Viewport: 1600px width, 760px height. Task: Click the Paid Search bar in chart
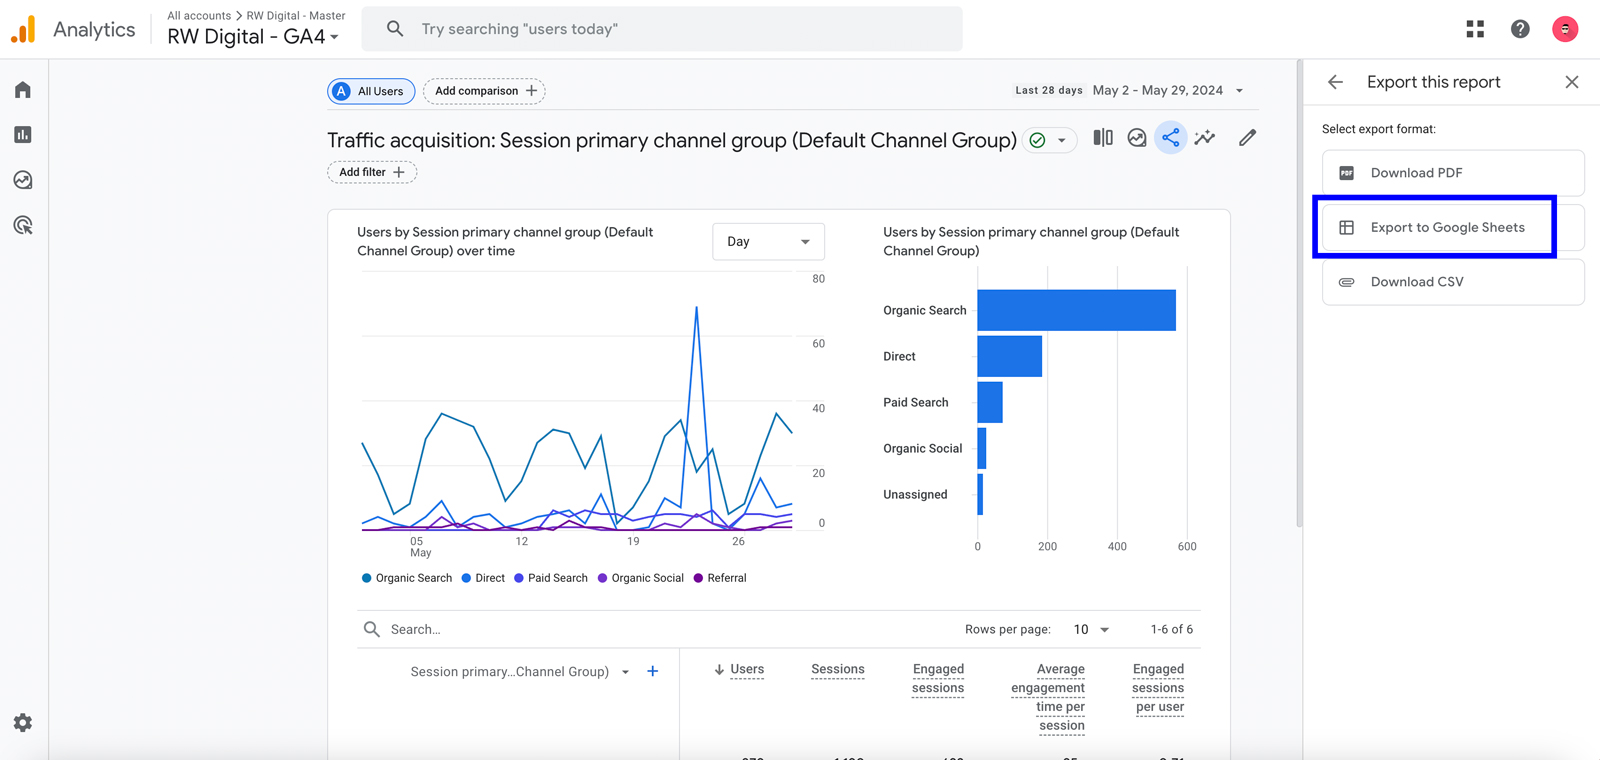tap(990, 402)
